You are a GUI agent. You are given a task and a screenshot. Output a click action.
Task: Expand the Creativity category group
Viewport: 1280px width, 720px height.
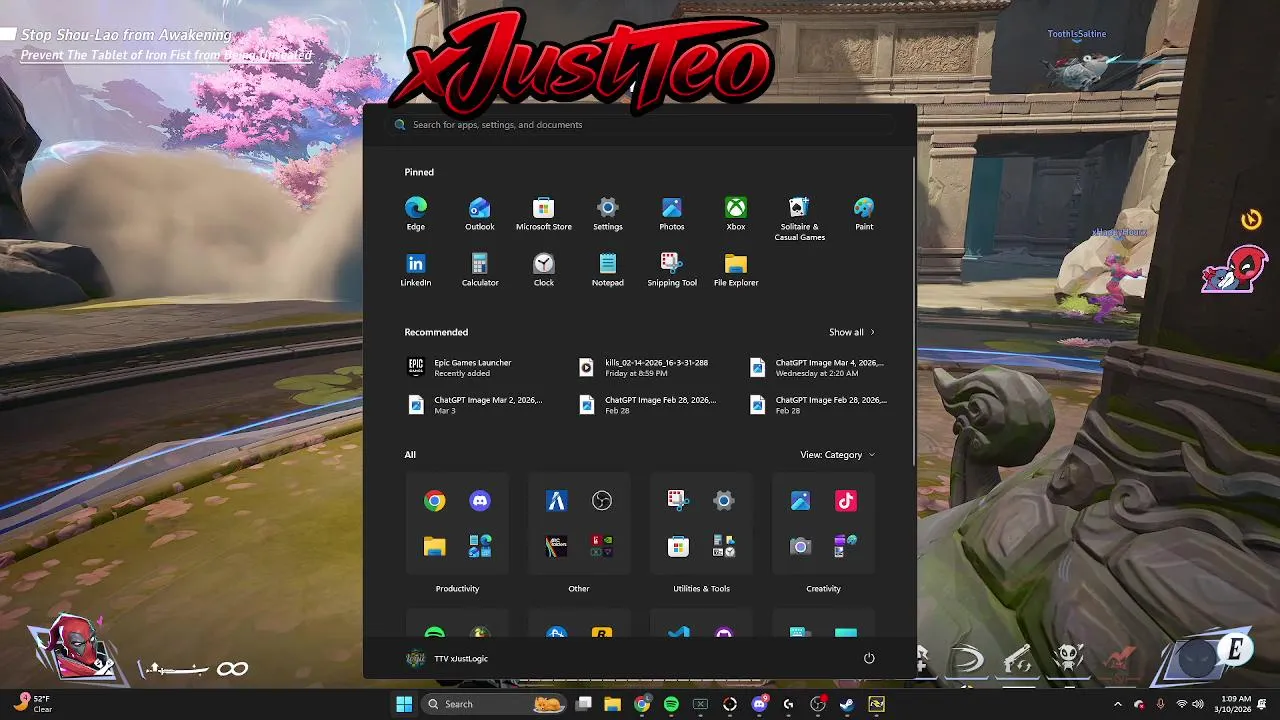coord(823,589)
